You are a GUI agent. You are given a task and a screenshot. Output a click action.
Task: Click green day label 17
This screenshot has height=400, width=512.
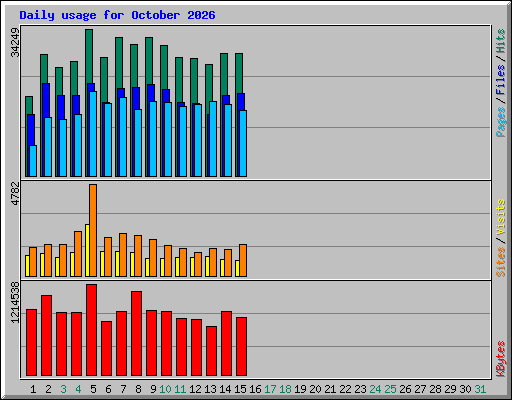tap(270, 389)
